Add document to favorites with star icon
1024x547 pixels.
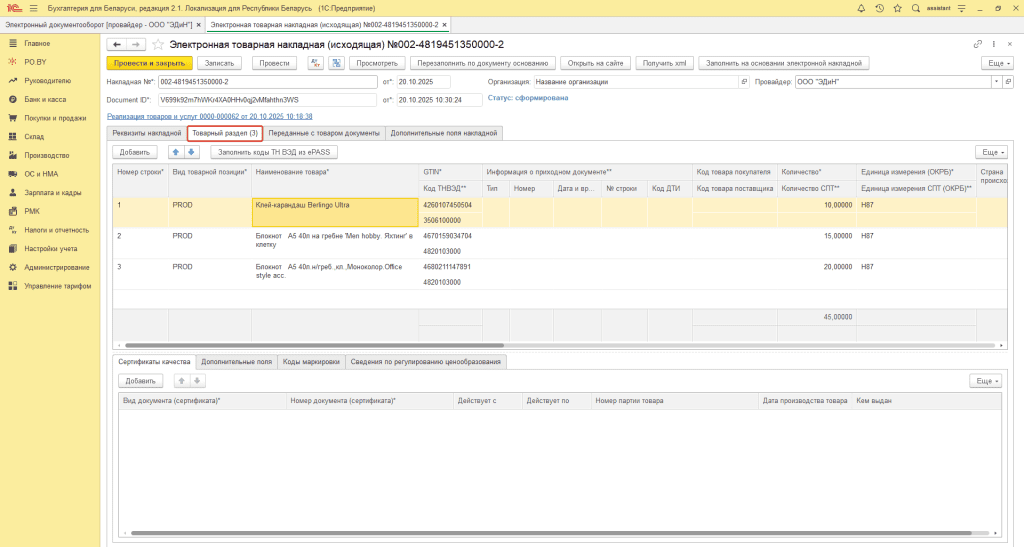coord(158,45)
